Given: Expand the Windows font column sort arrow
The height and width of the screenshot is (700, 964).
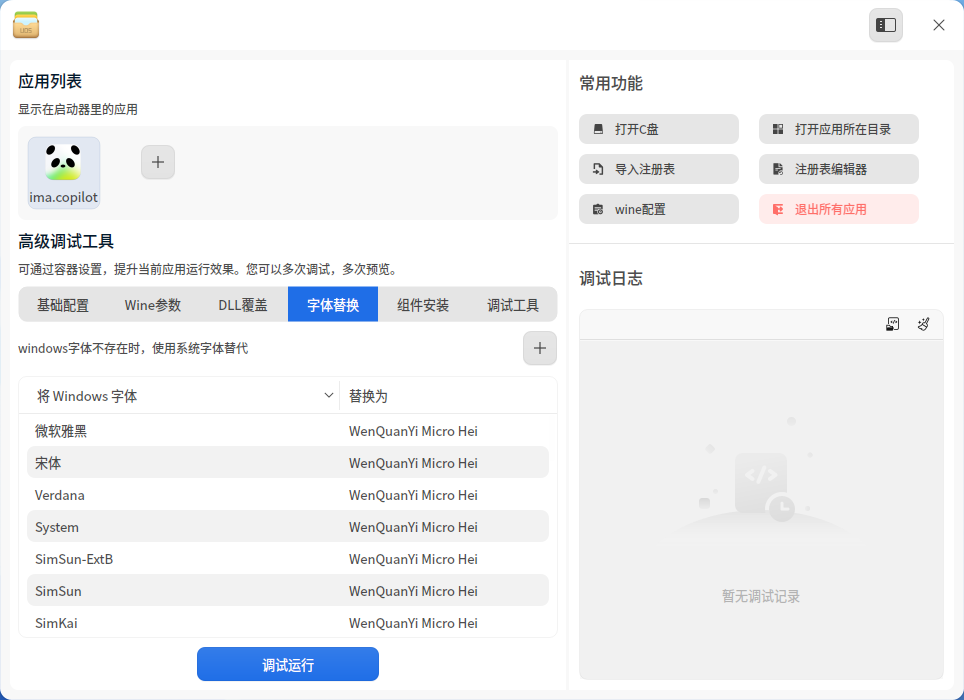Looking at the screenshot, I should pos(328,396).
